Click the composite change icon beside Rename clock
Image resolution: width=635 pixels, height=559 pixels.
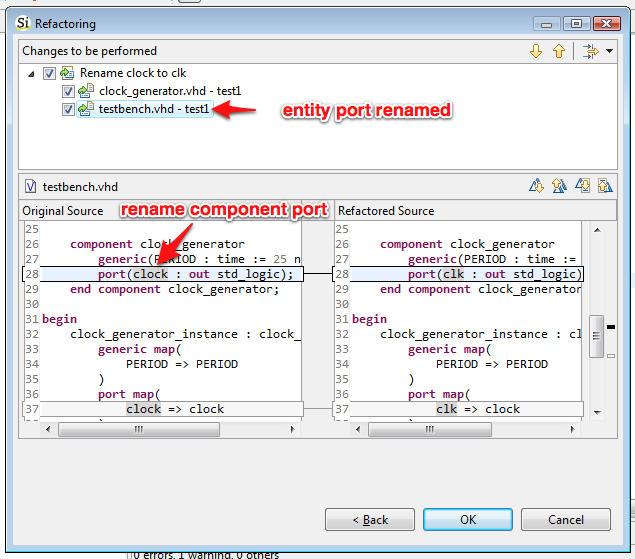[67, 73]
